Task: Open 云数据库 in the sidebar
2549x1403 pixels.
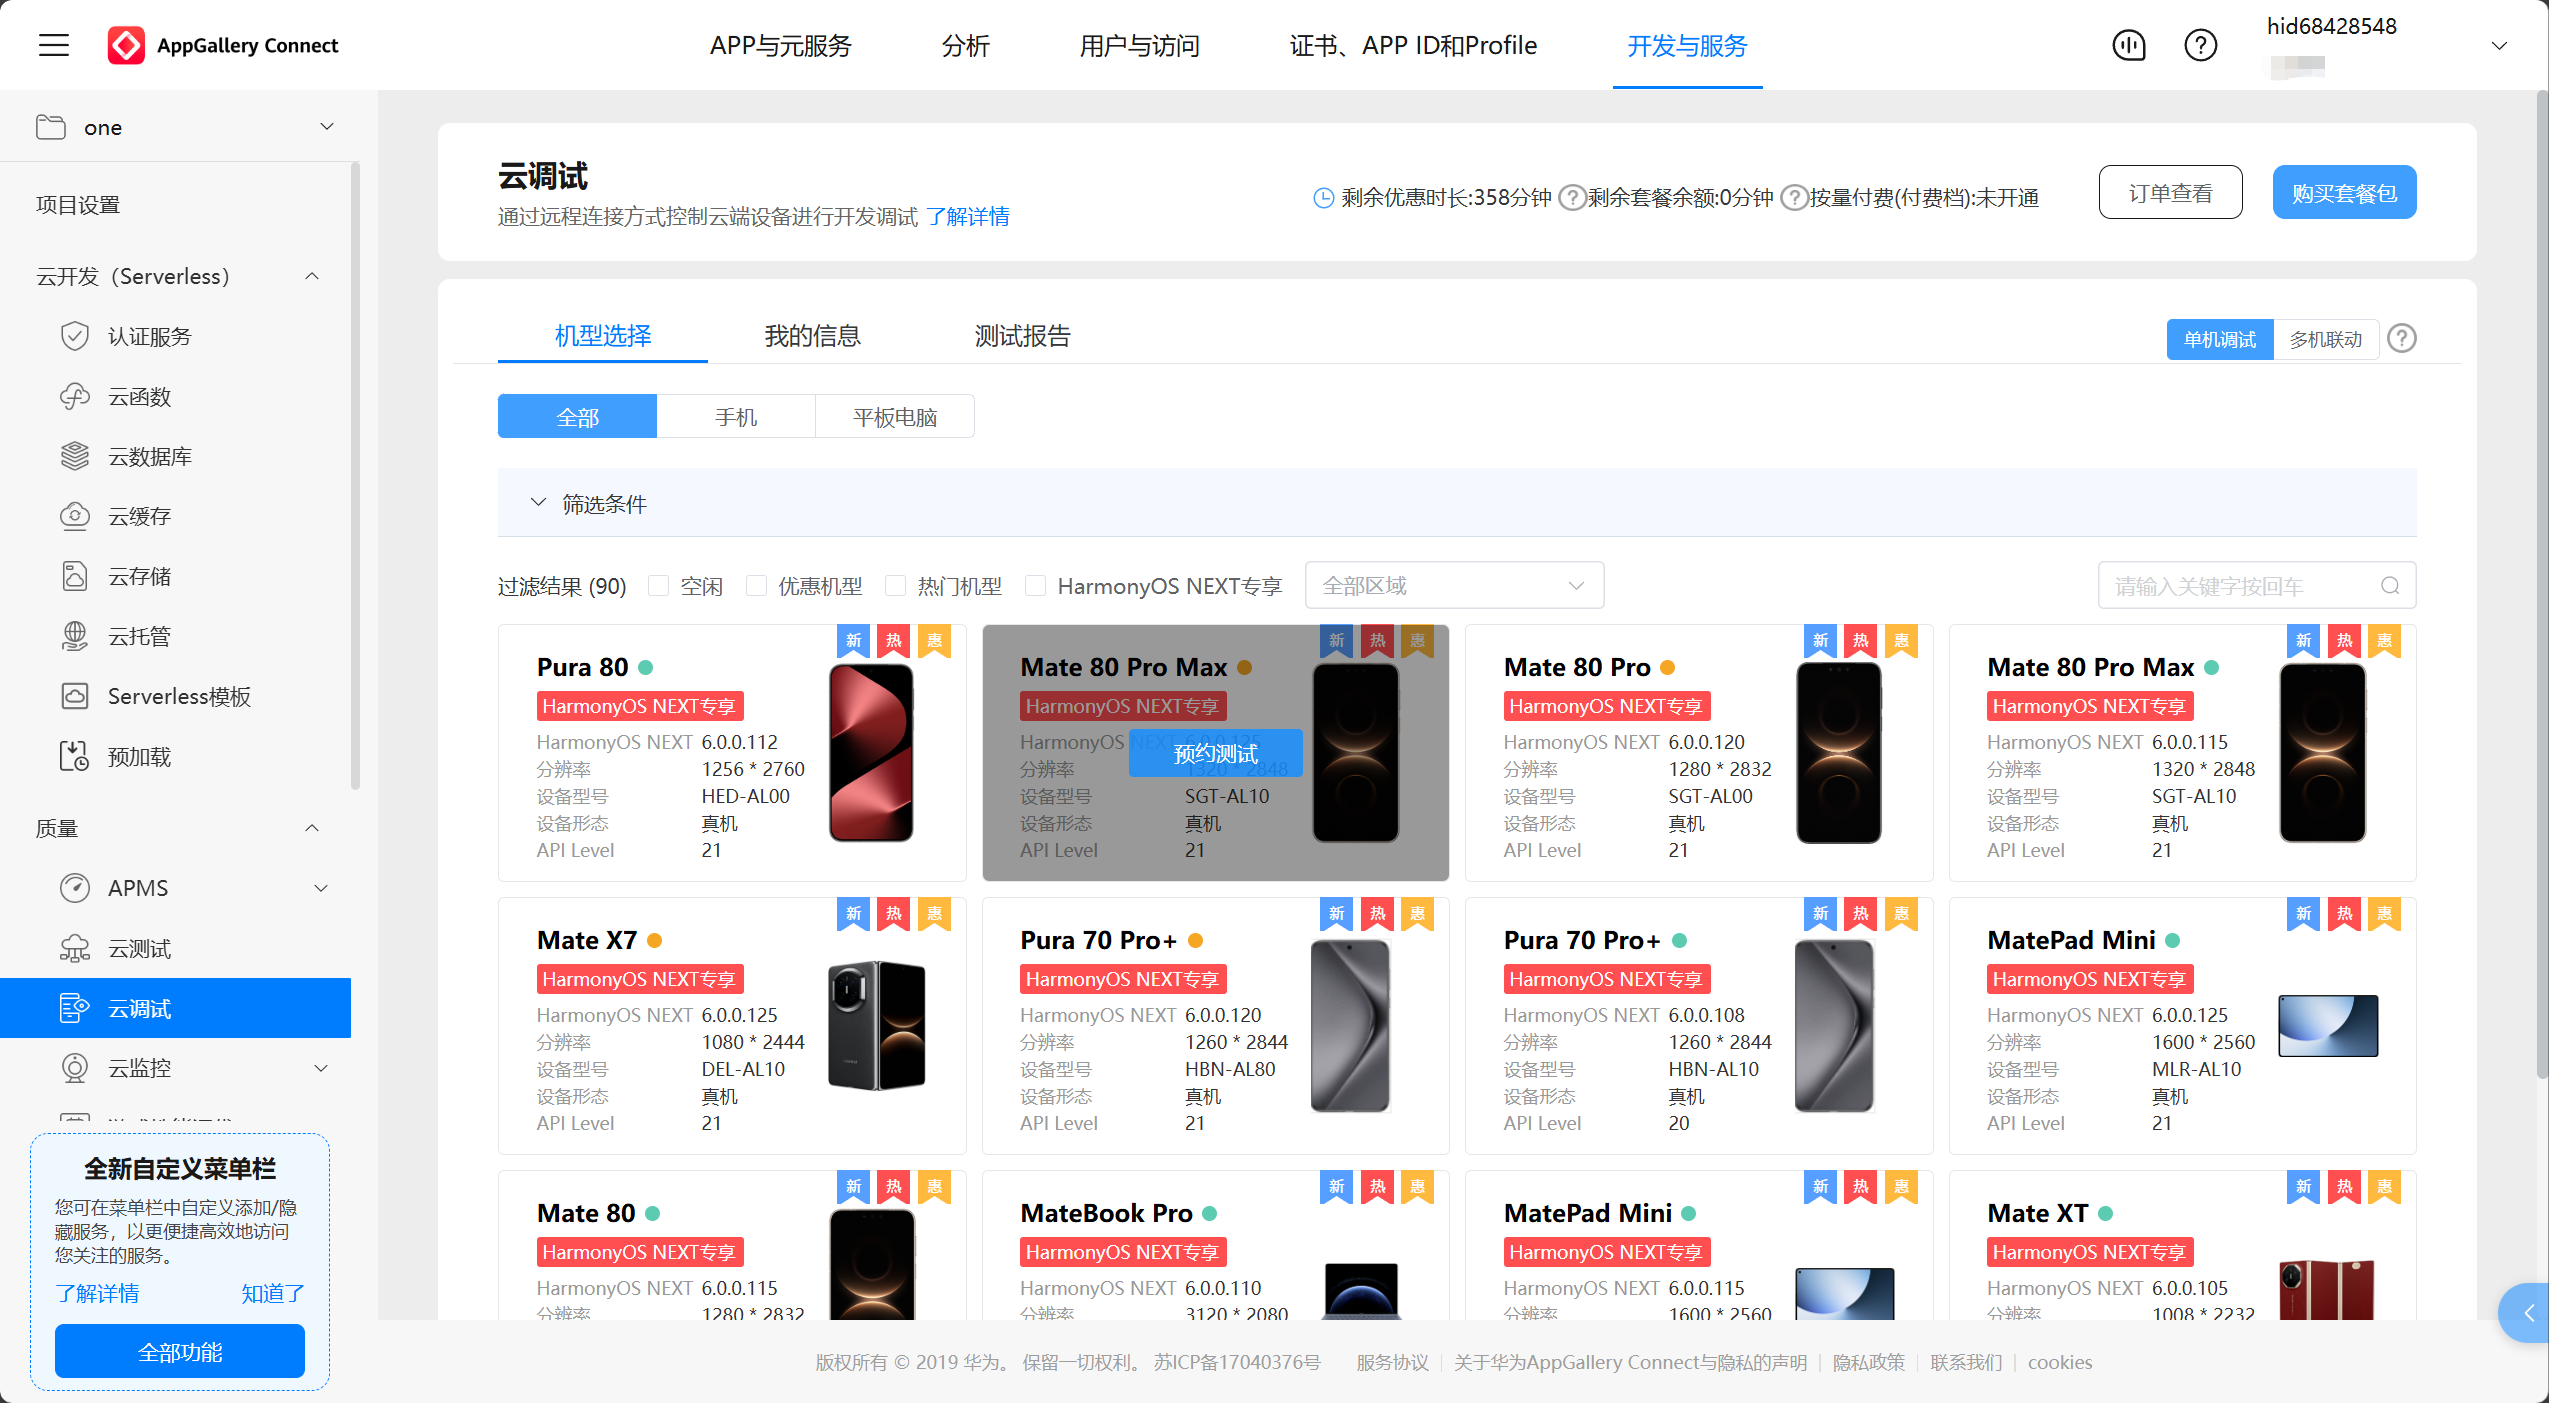Action: pos(150,456)
